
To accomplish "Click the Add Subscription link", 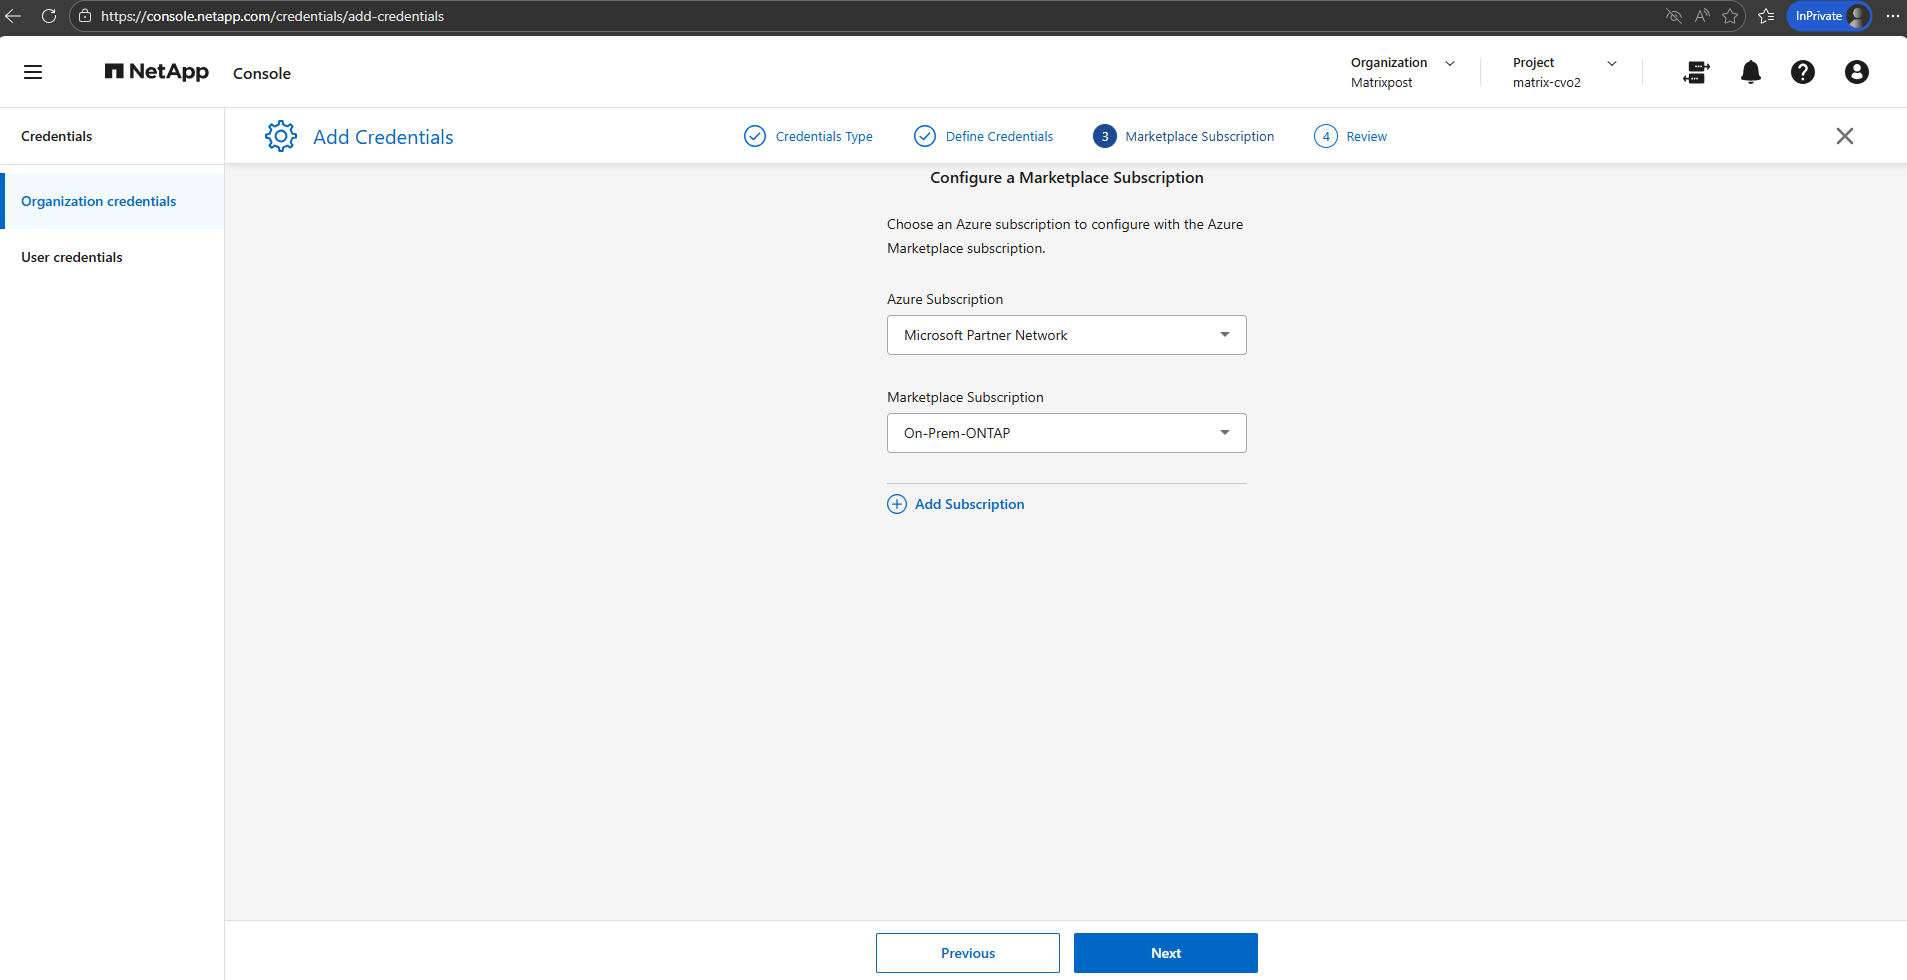I will [x=956, y=504].
